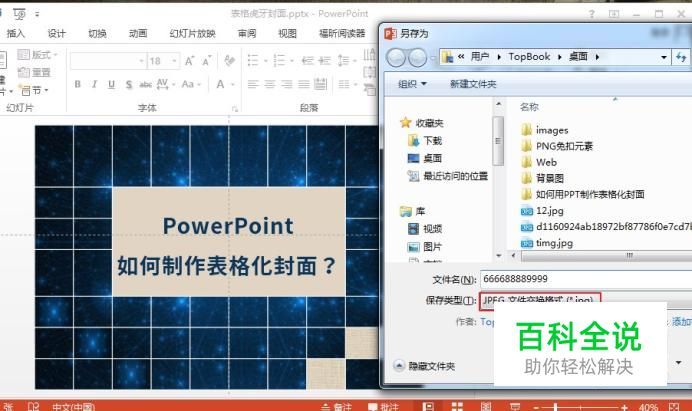Click the back arrow in Save As dialog

click(x=396, y=57)
